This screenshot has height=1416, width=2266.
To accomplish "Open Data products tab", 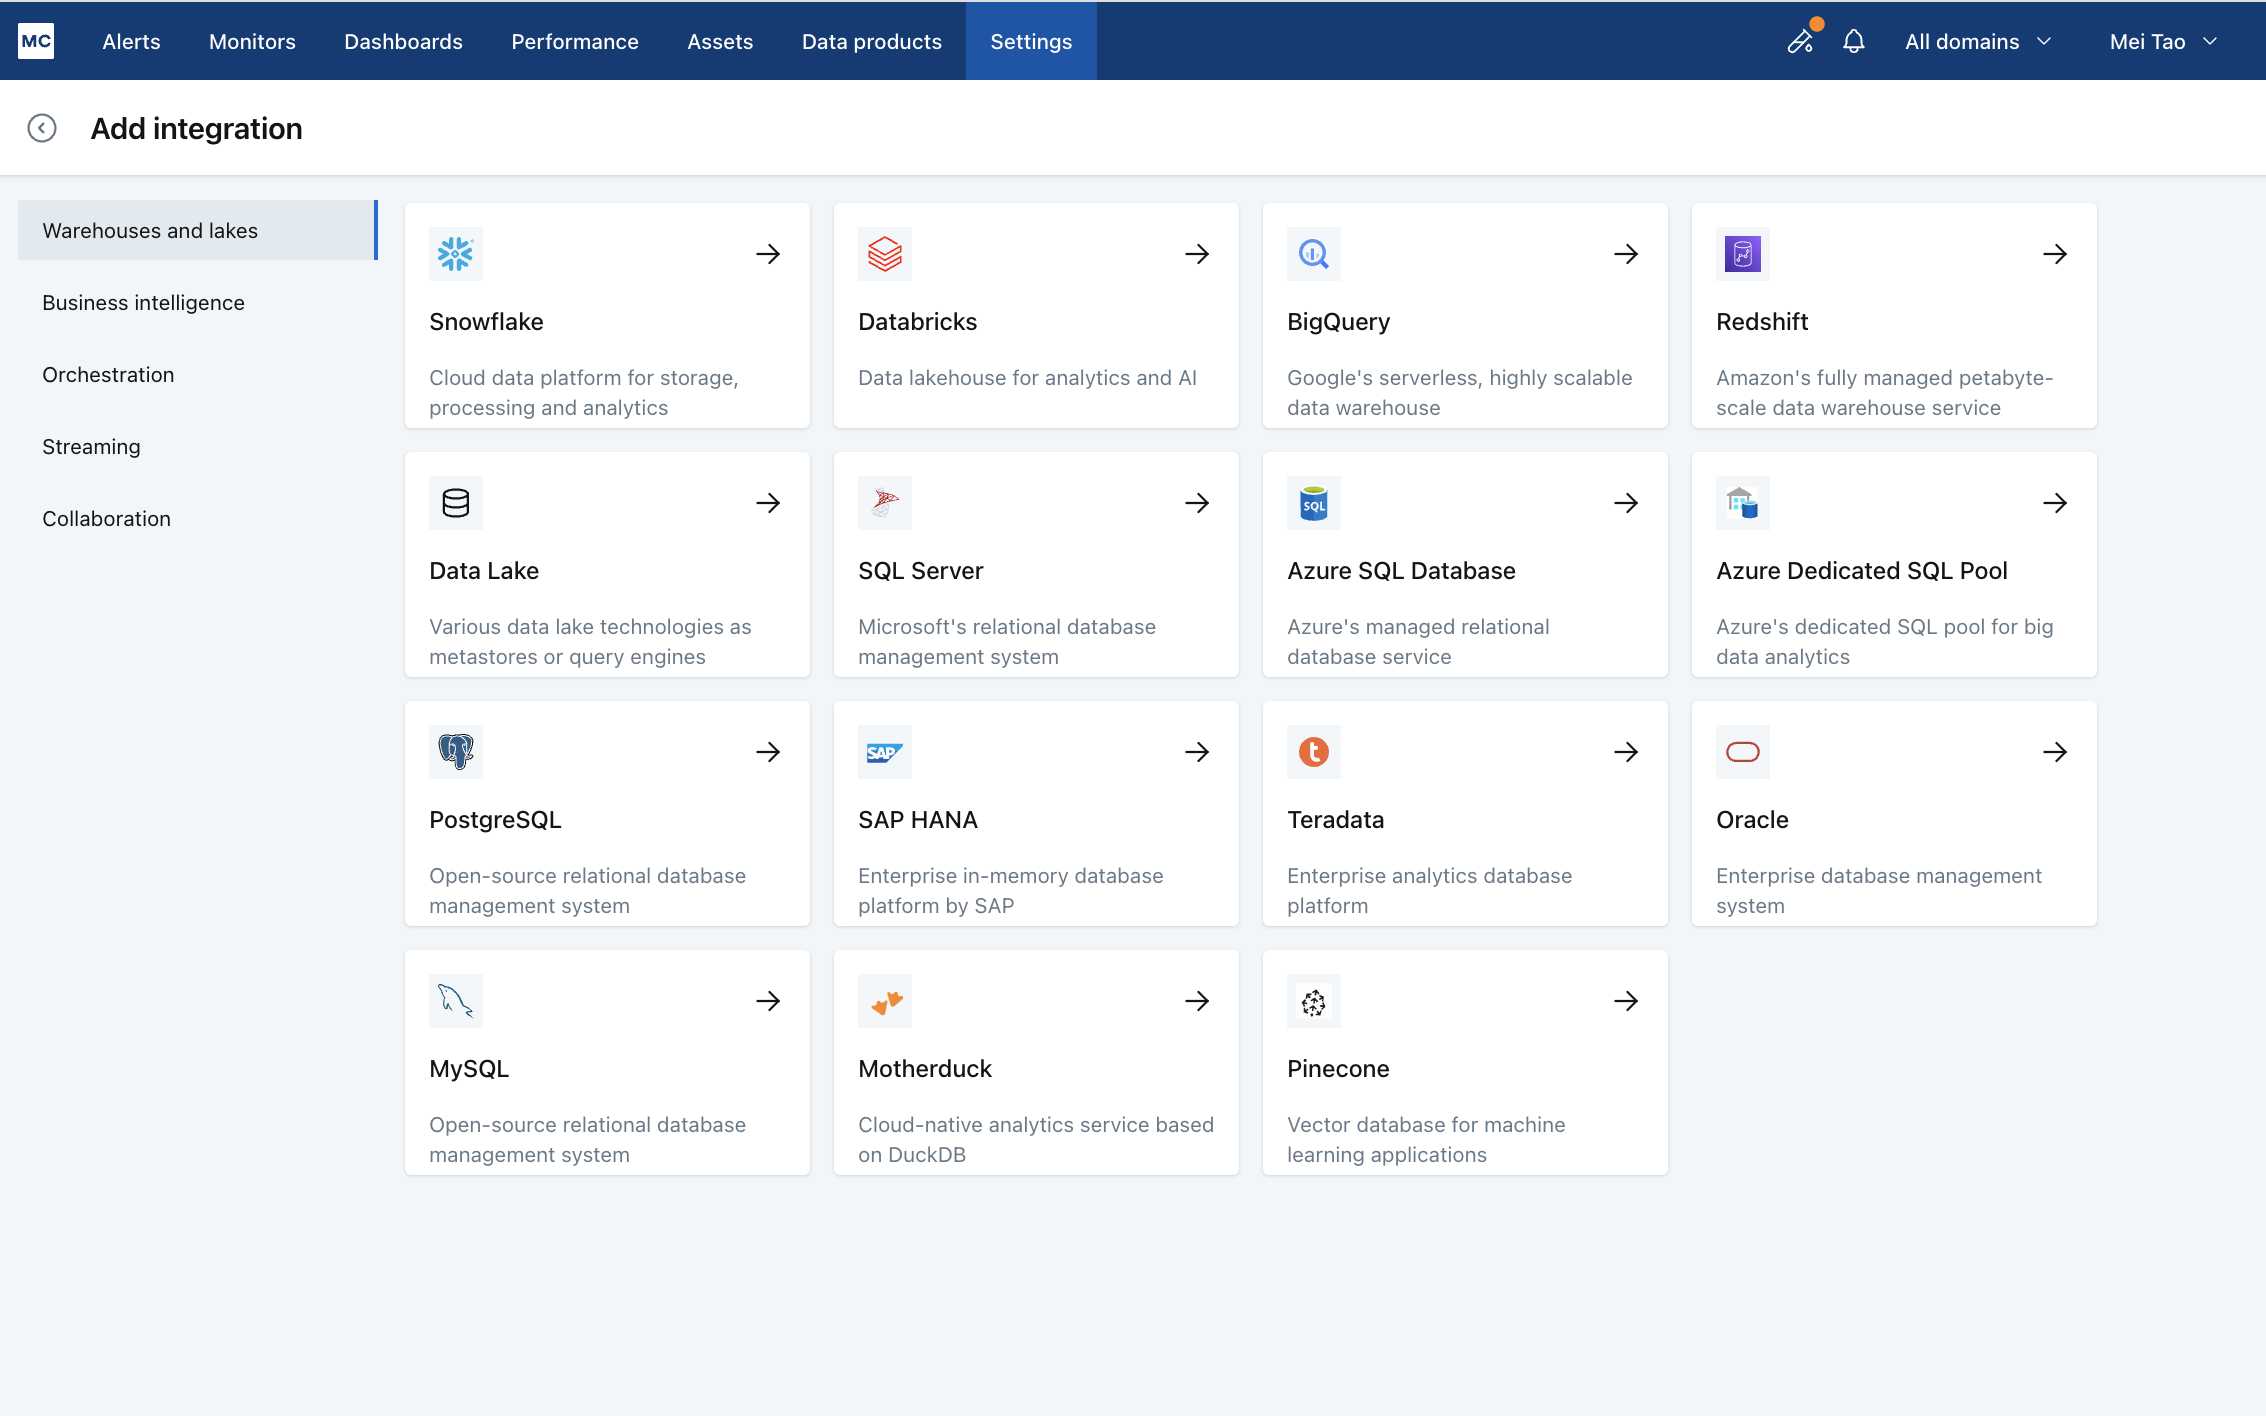I will (x=872, y=41).
